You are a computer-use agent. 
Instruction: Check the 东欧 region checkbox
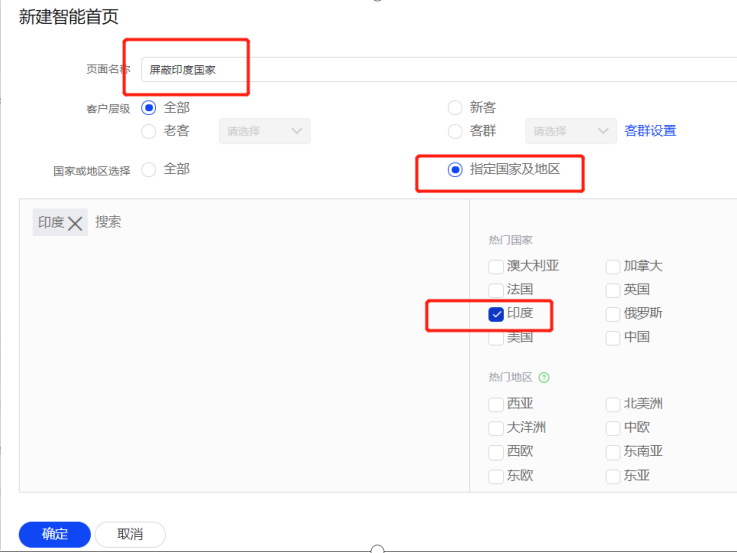click(496, 476)
